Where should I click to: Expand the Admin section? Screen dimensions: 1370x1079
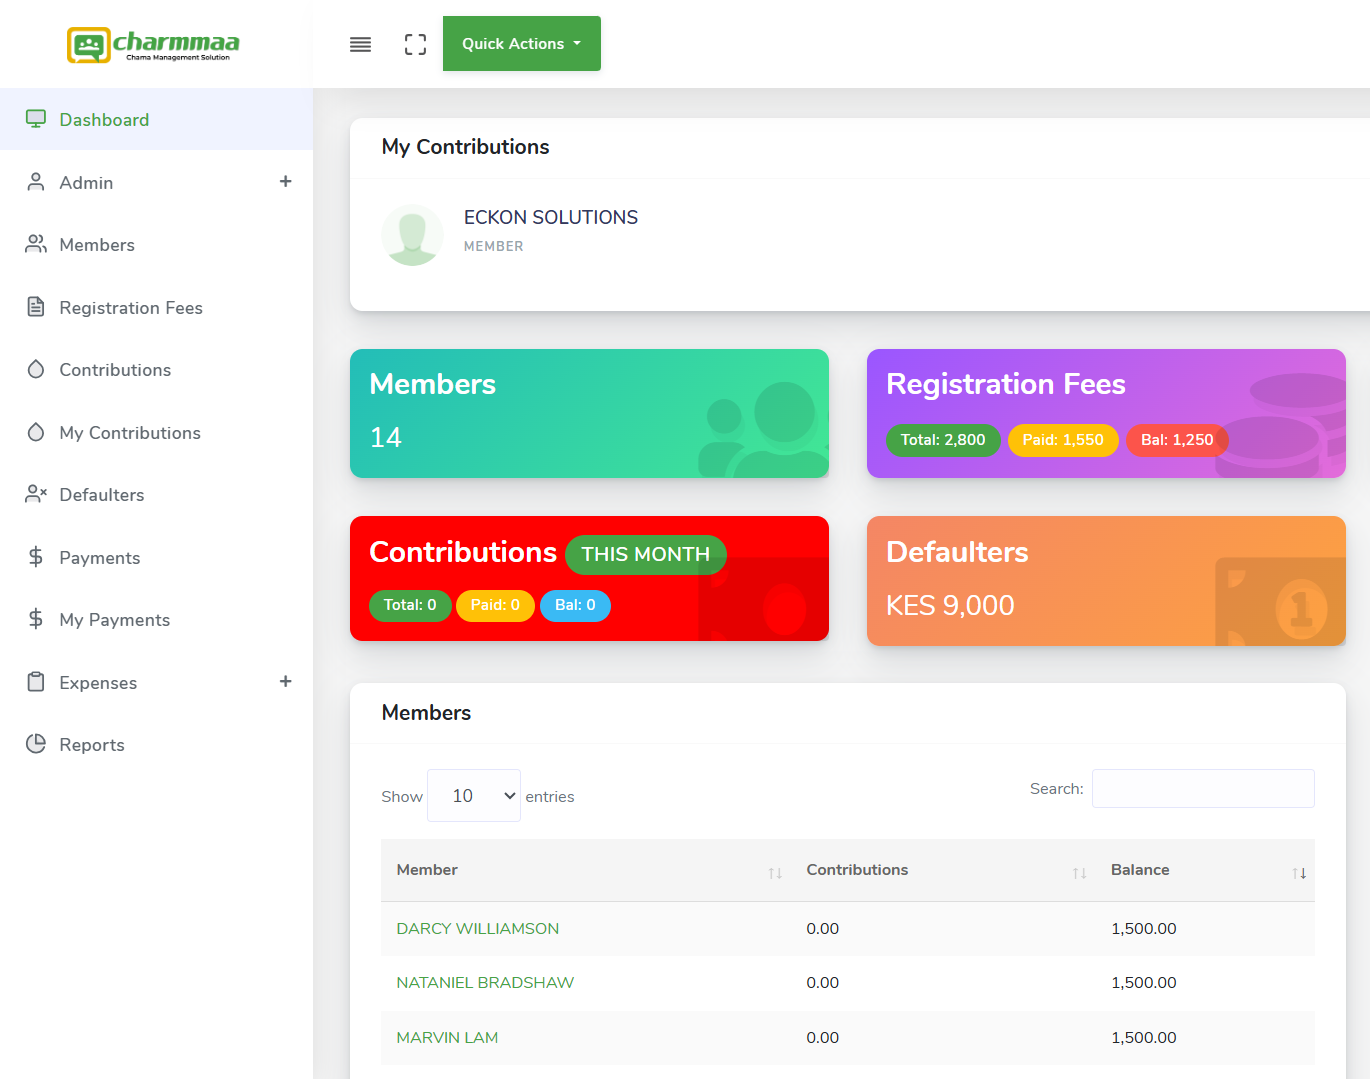[x=286, y=182]
